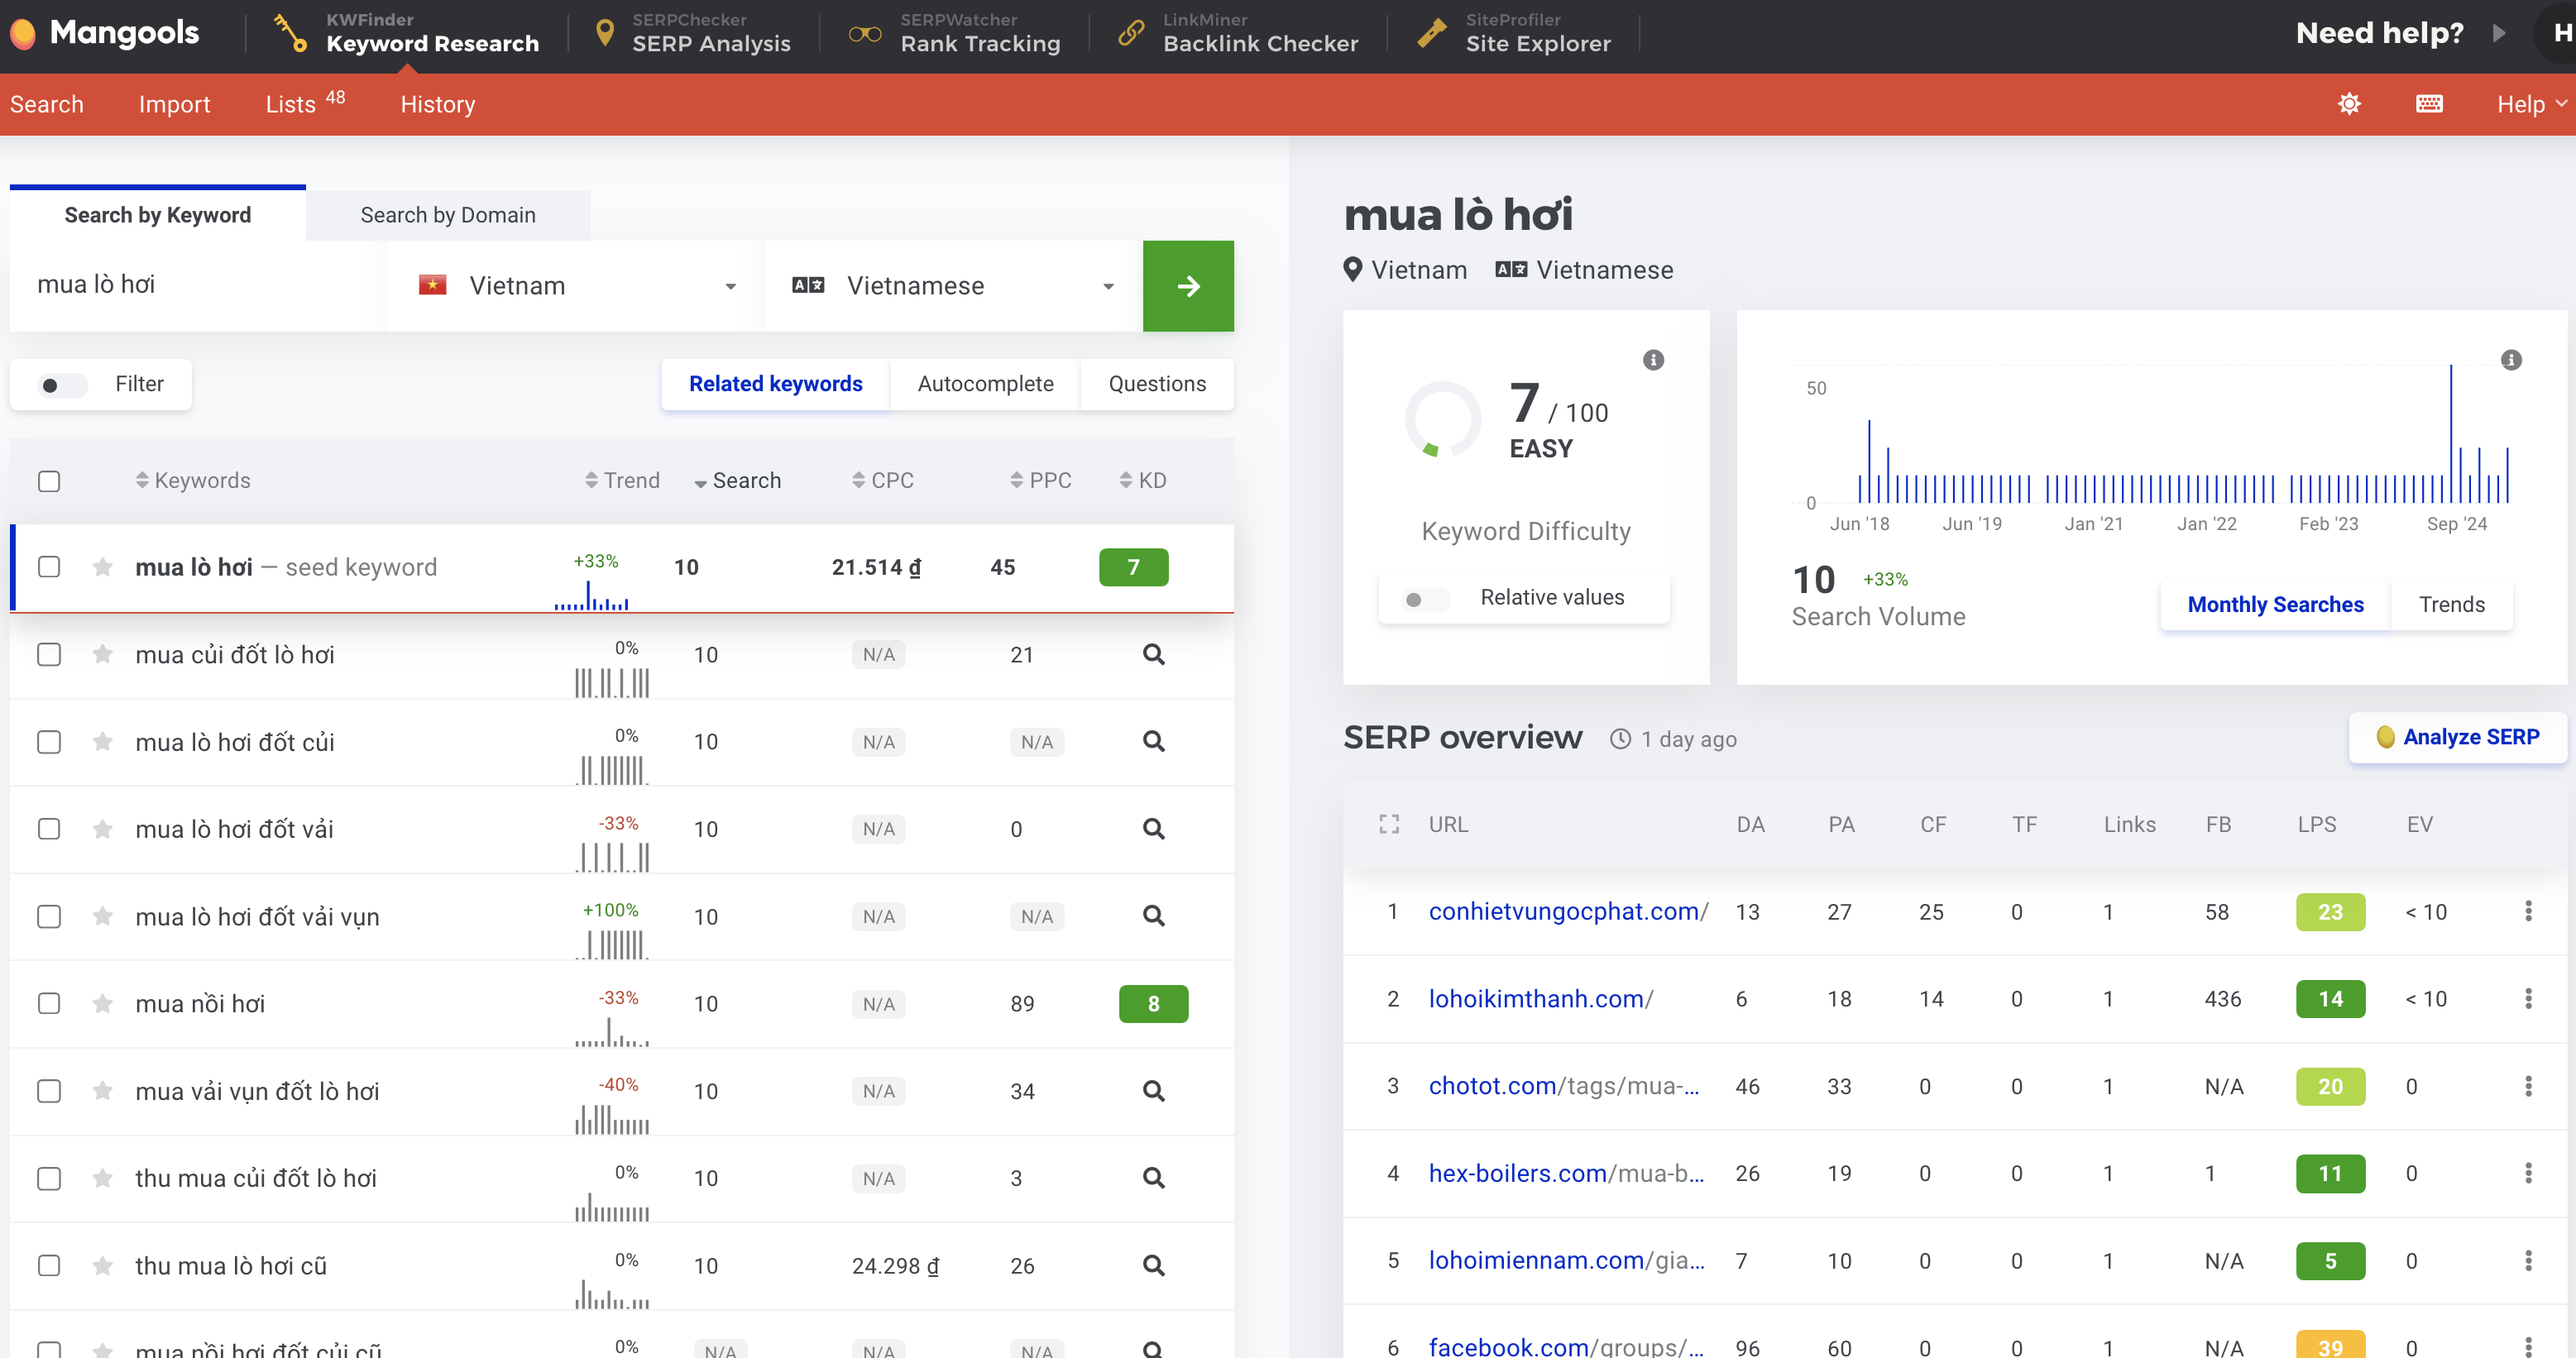
Task: Sort by CPC column
Action: [x=883, y=481]
